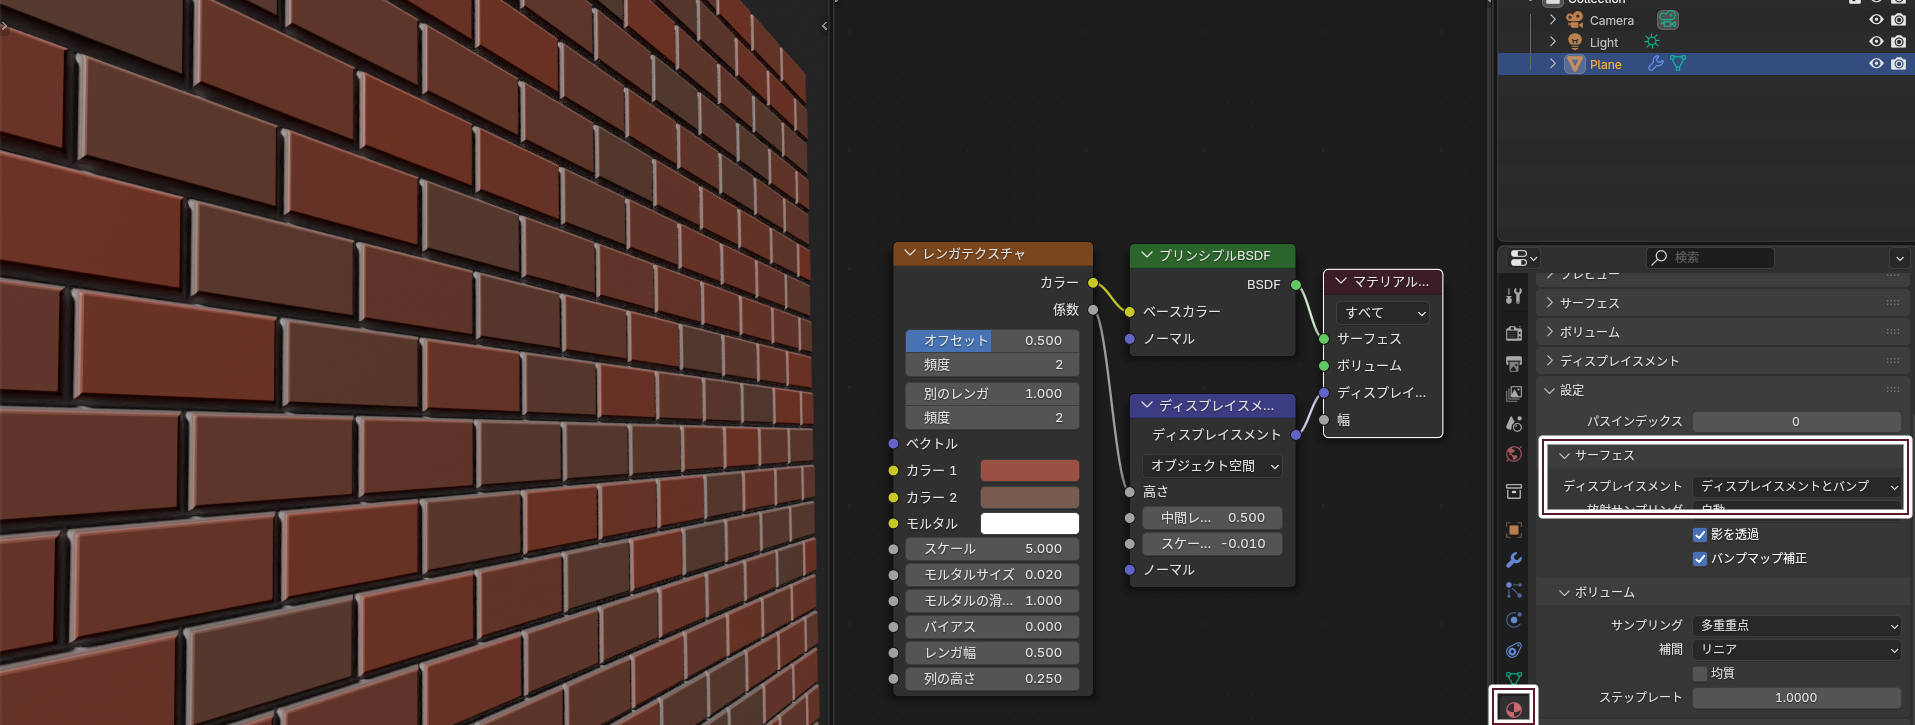1915x725 pixels.
Task: Click the ステップレート 1.0000 field
Action: pyautogui.click(x=1796, y=698)
